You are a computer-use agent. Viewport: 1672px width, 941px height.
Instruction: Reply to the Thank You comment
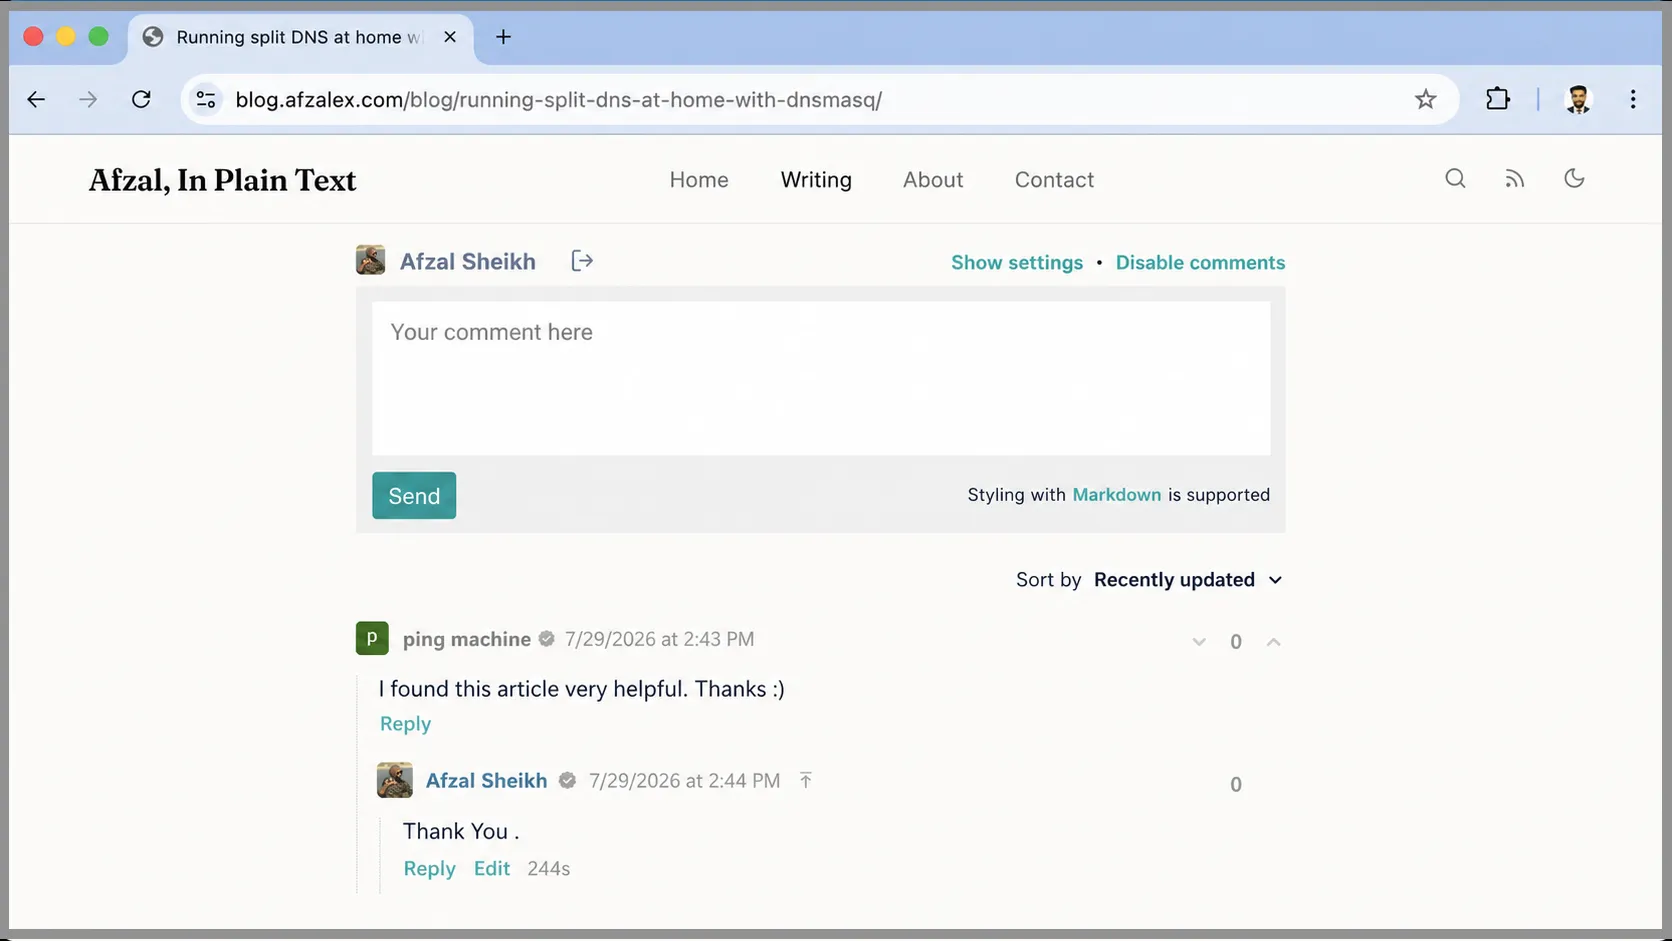tap(429, 869)
